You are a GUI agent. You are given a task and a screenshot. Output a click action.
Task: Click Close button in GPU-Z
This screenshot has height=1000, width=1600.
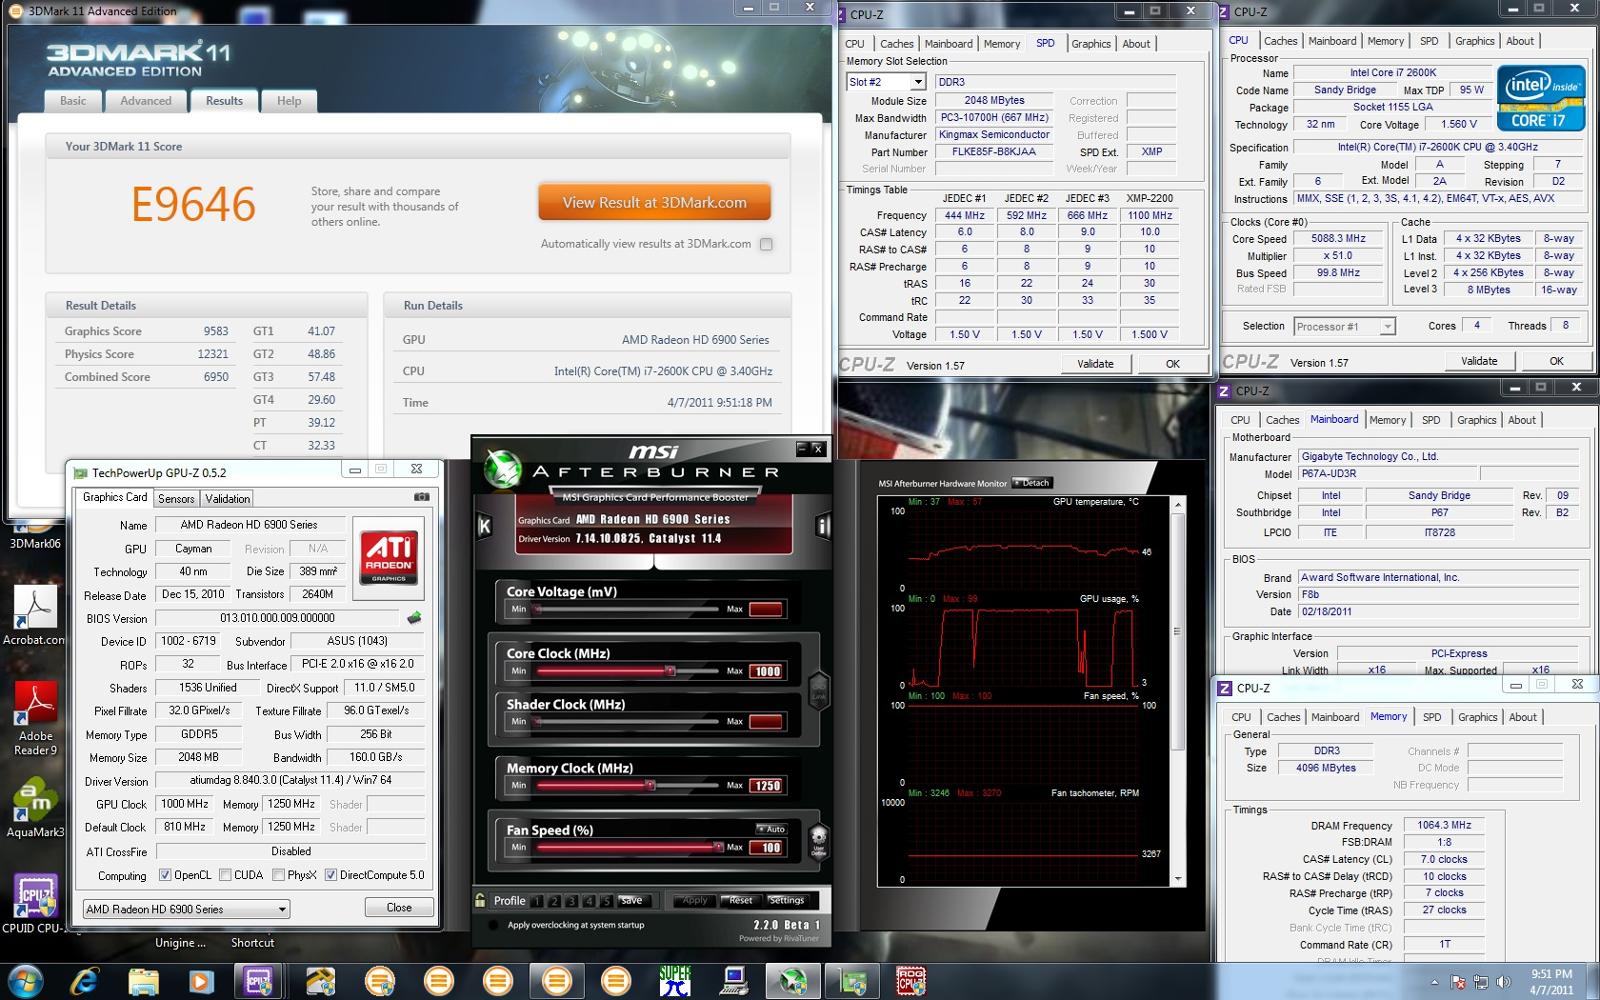pos(399,908)
